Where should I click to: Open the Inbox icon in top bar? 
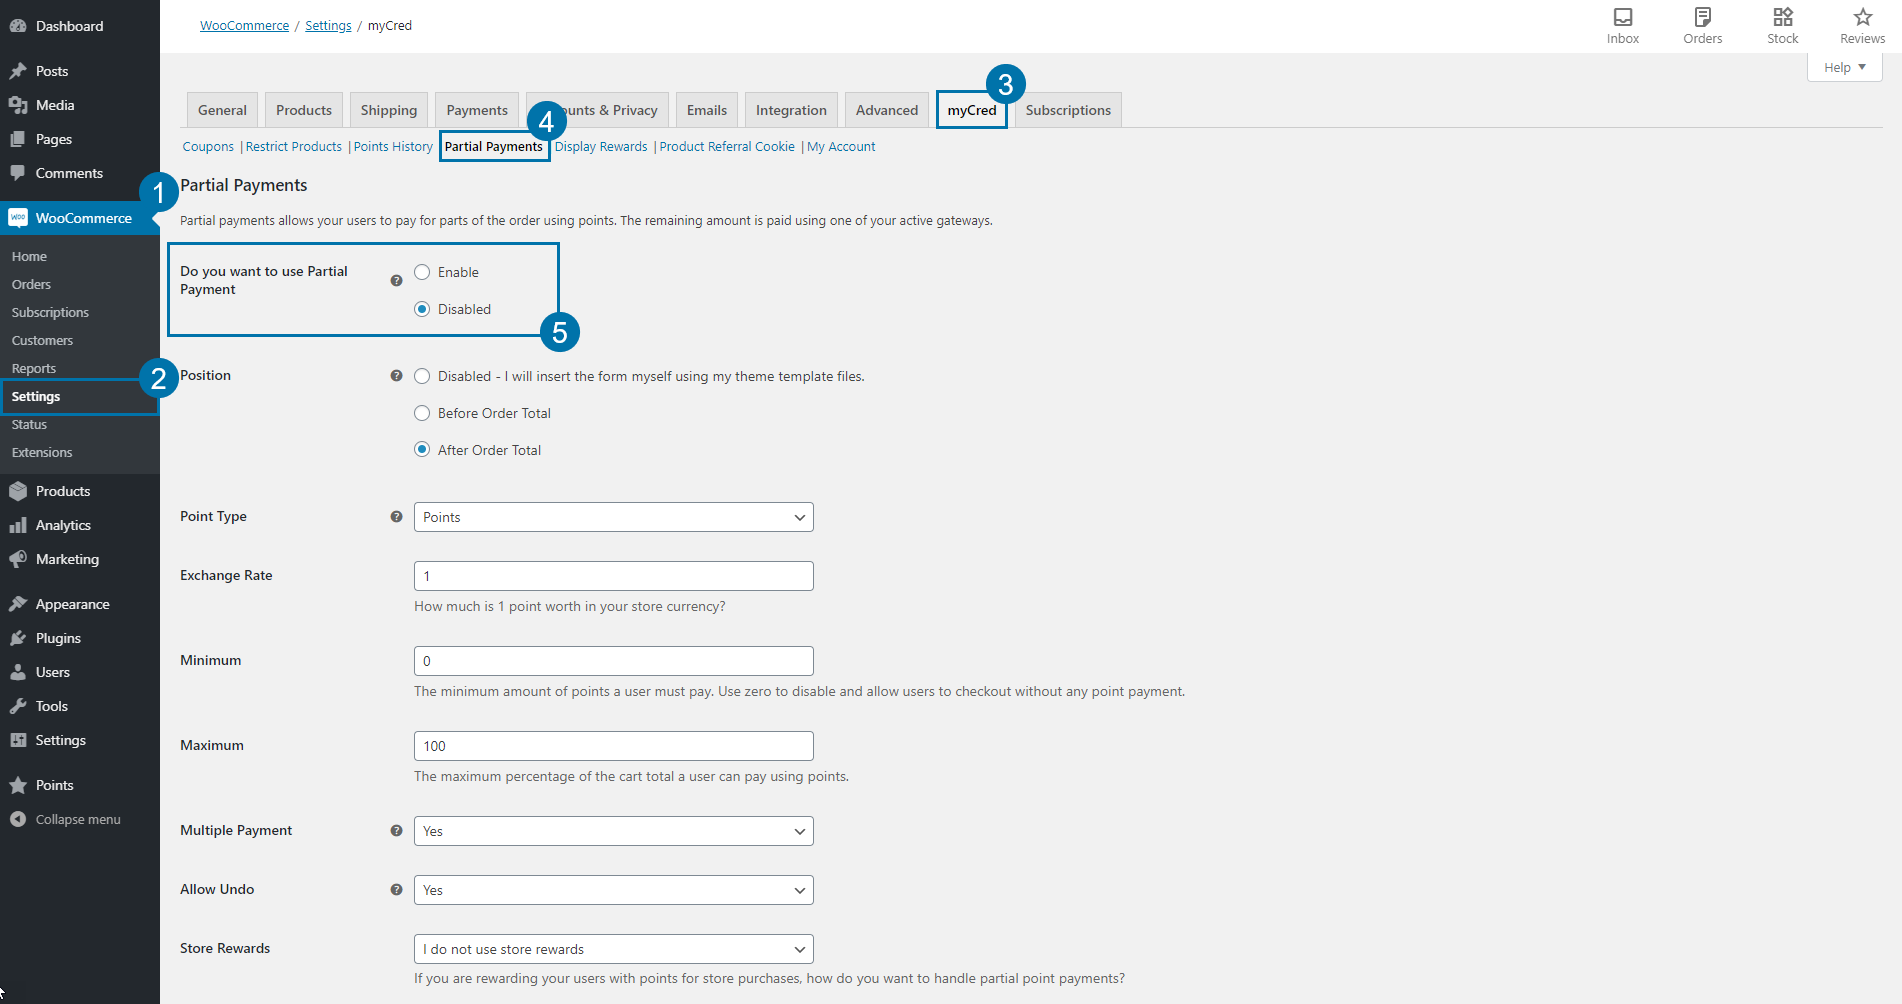(x=1623, y=17)
